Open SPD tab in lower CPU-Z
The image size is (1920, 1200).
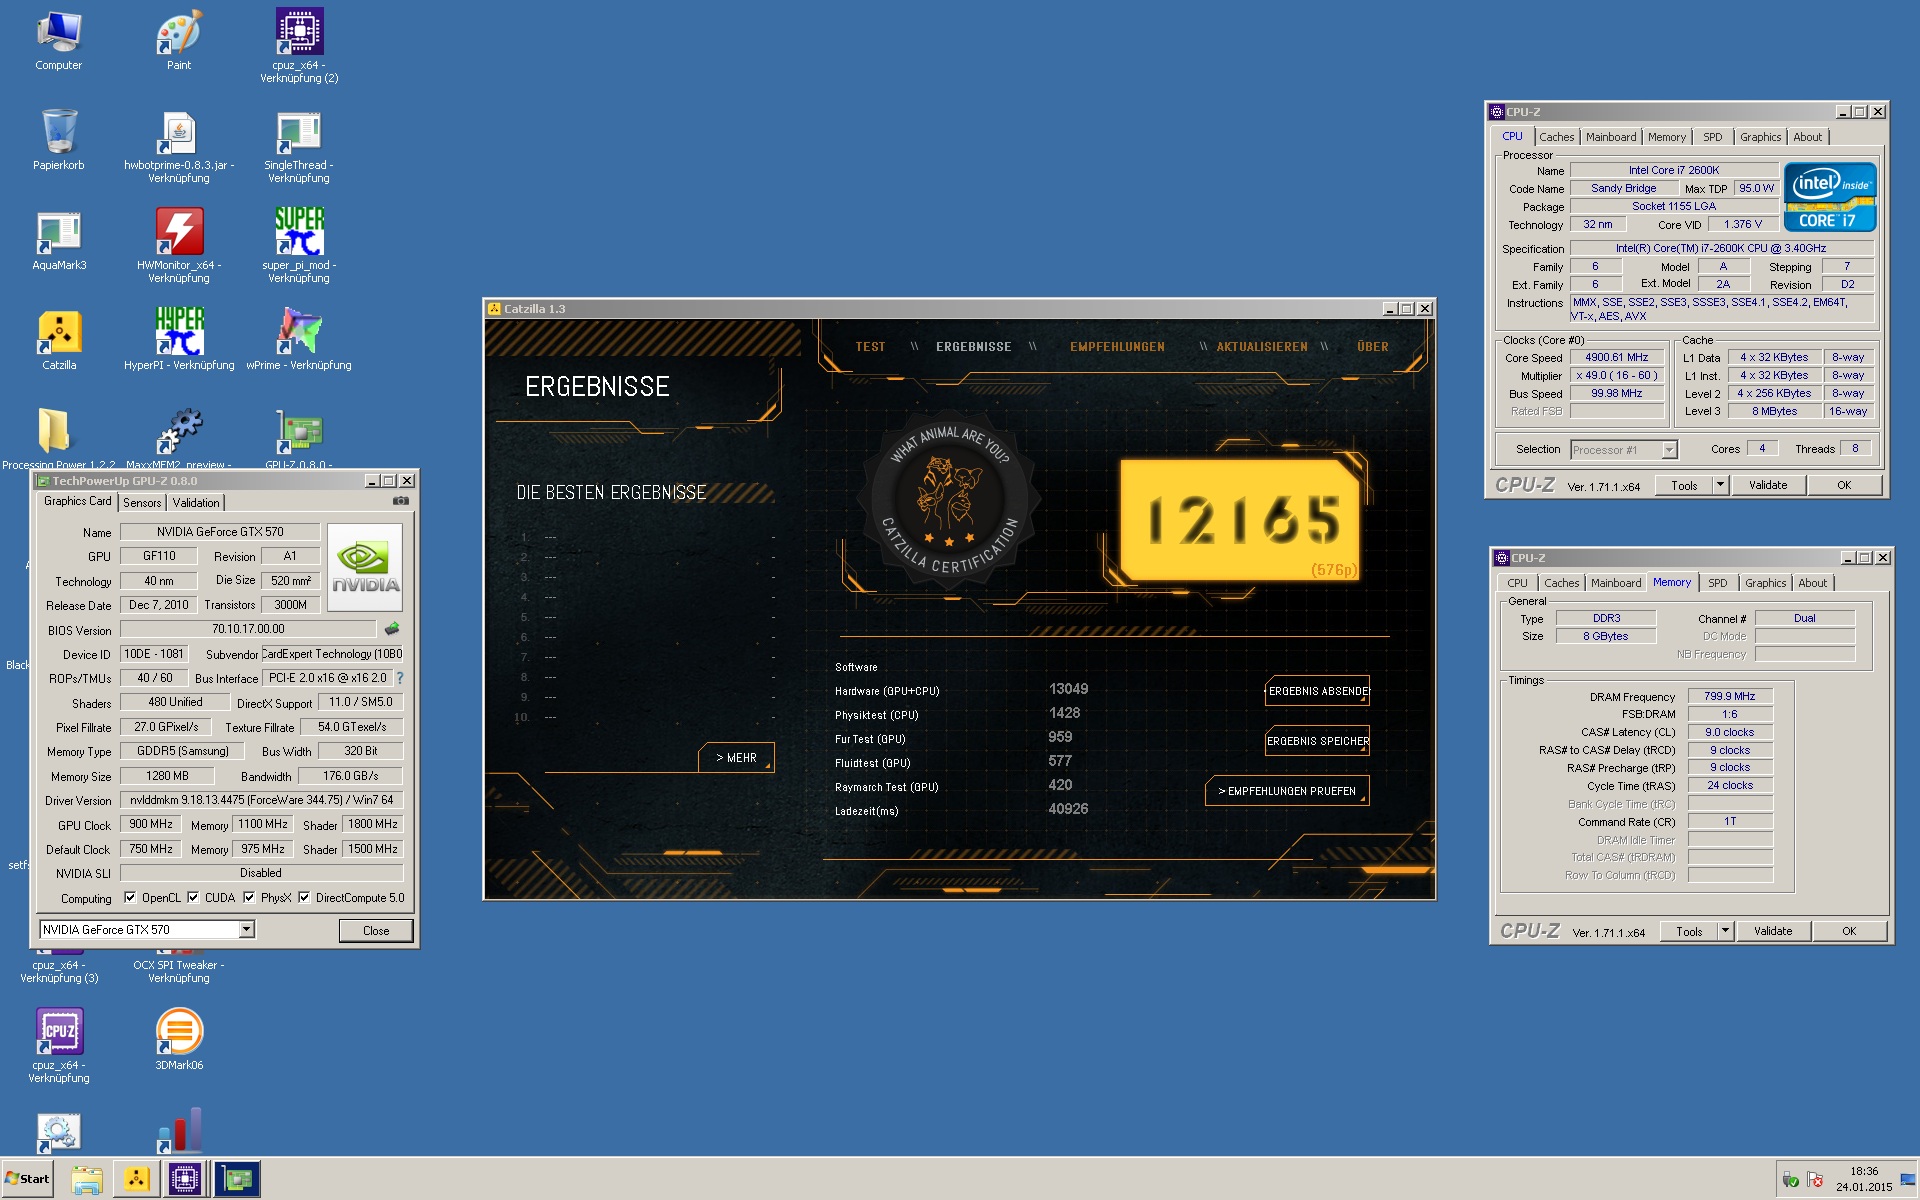1718,583
